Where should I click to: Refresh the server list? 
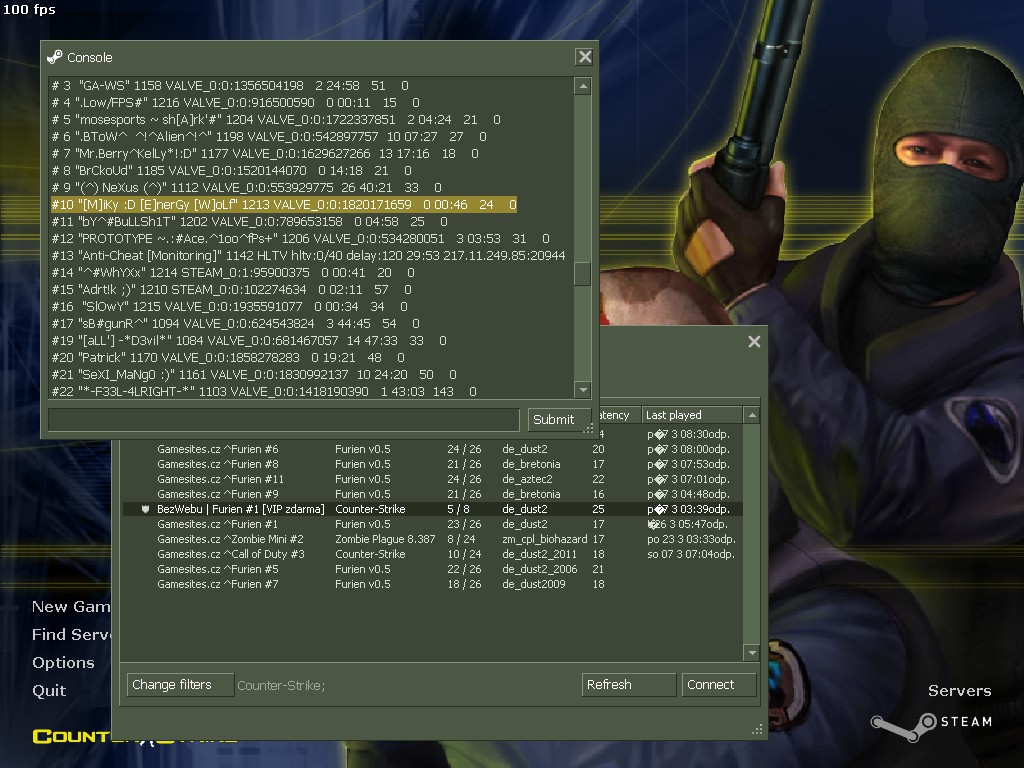[x=629, y=685]
